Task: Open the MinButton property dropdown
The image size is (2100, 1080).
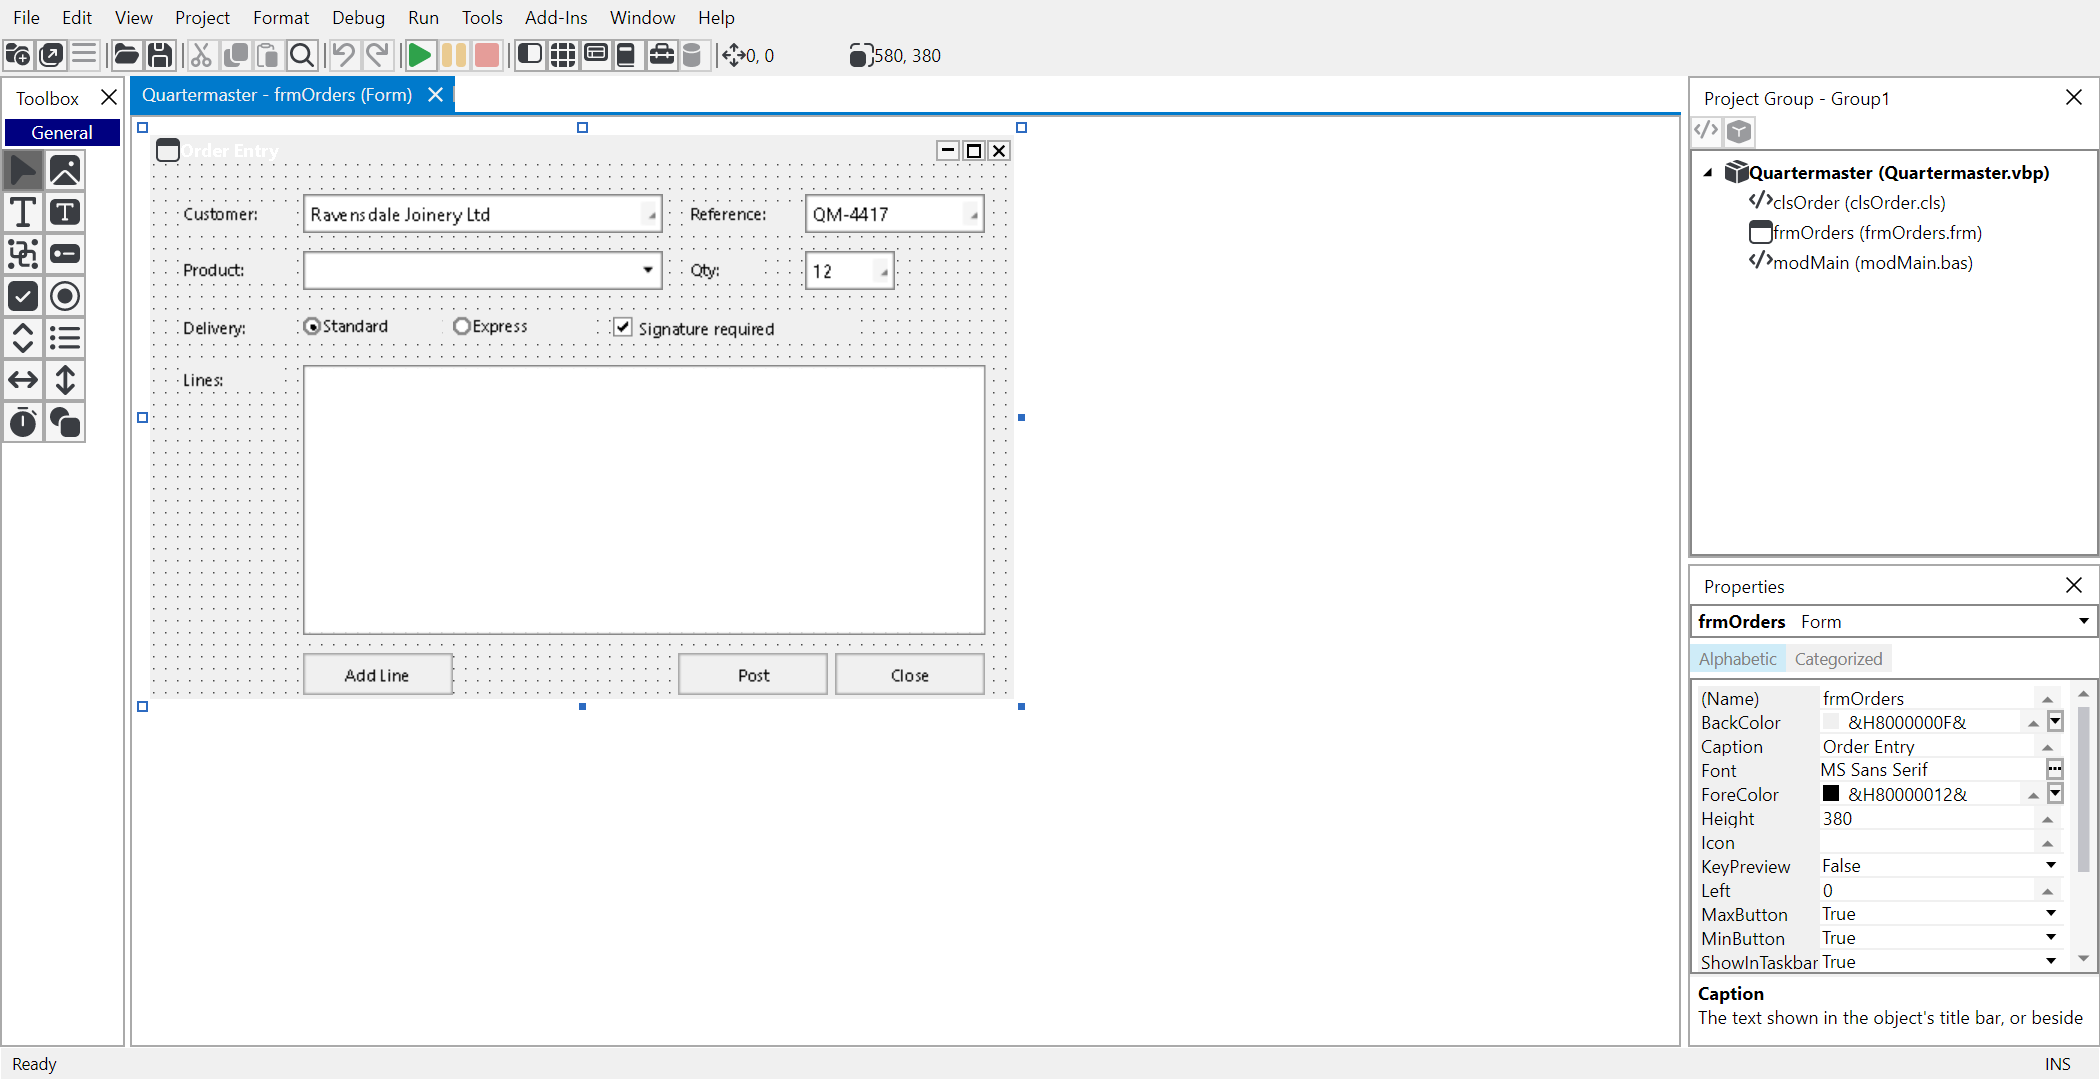Action: [x=2051, y=938]
